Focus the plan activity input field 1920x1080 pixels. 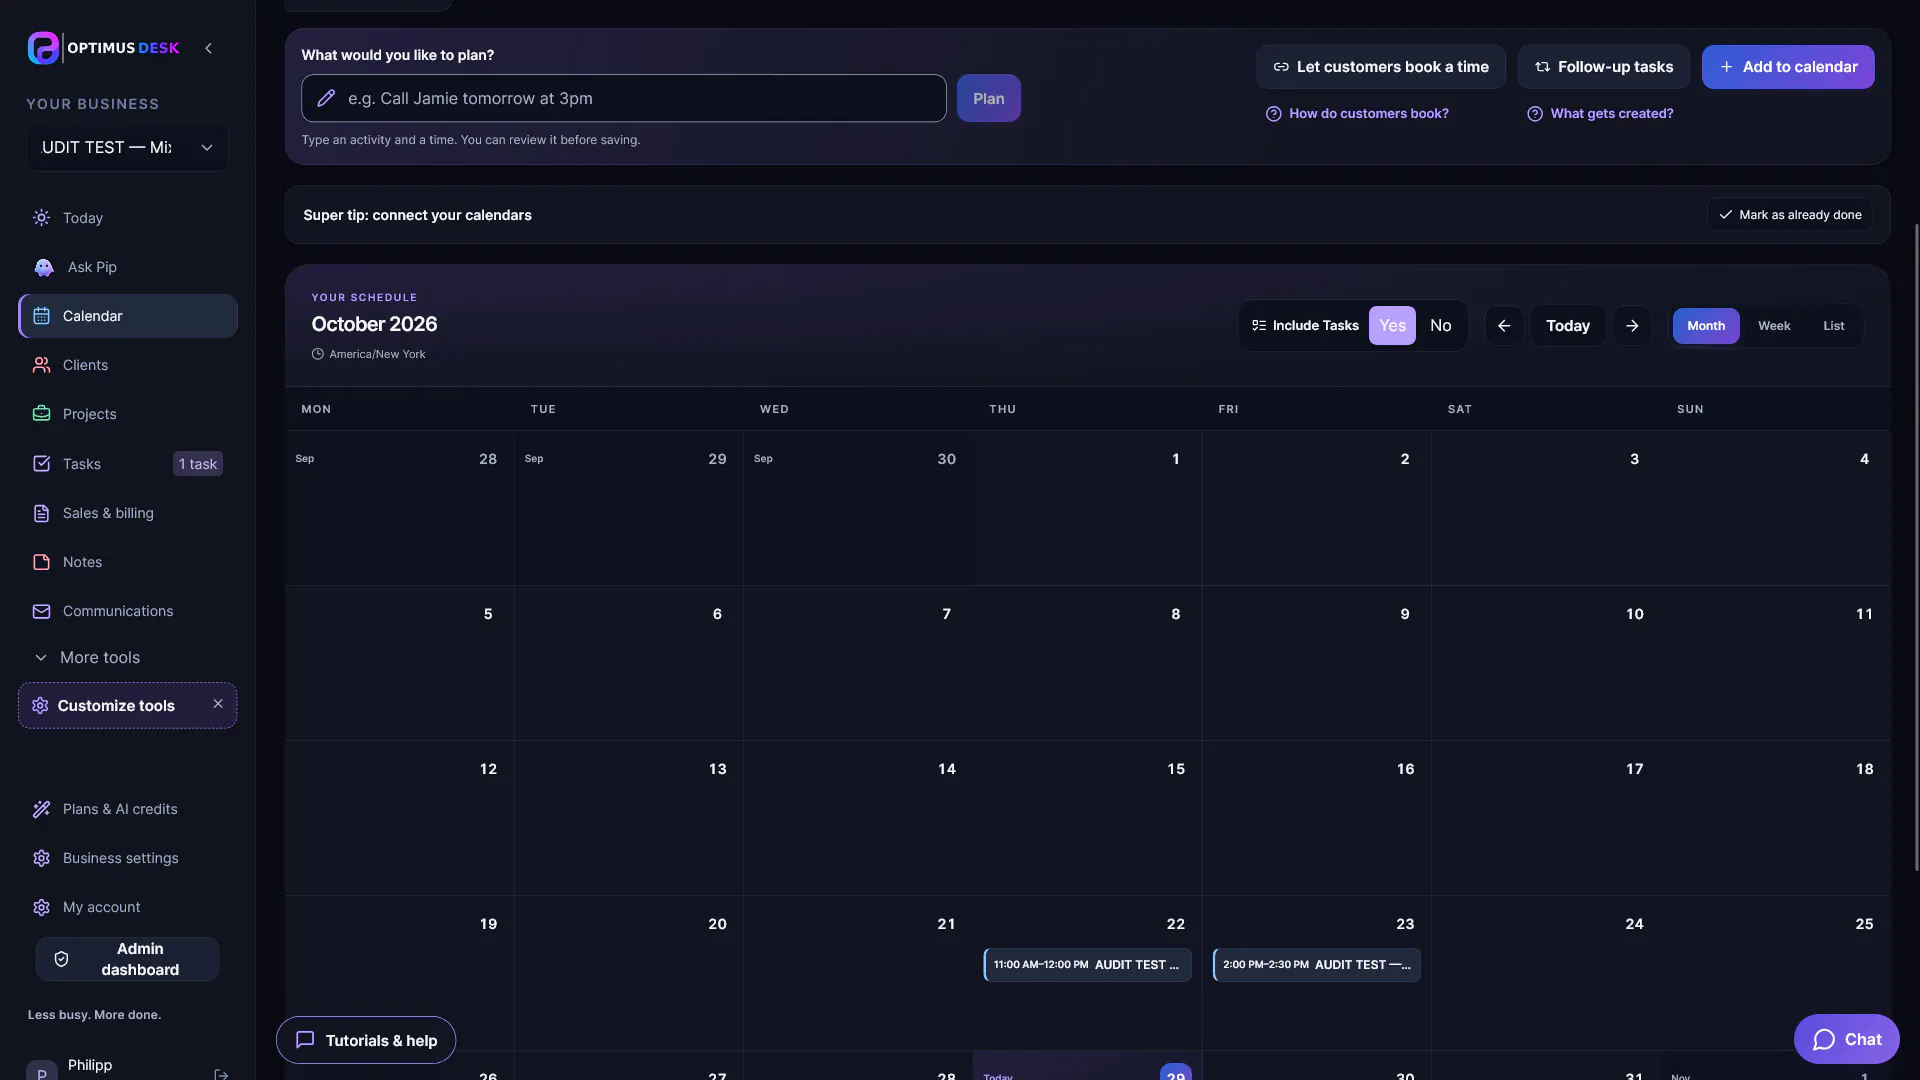pos(624,98)
